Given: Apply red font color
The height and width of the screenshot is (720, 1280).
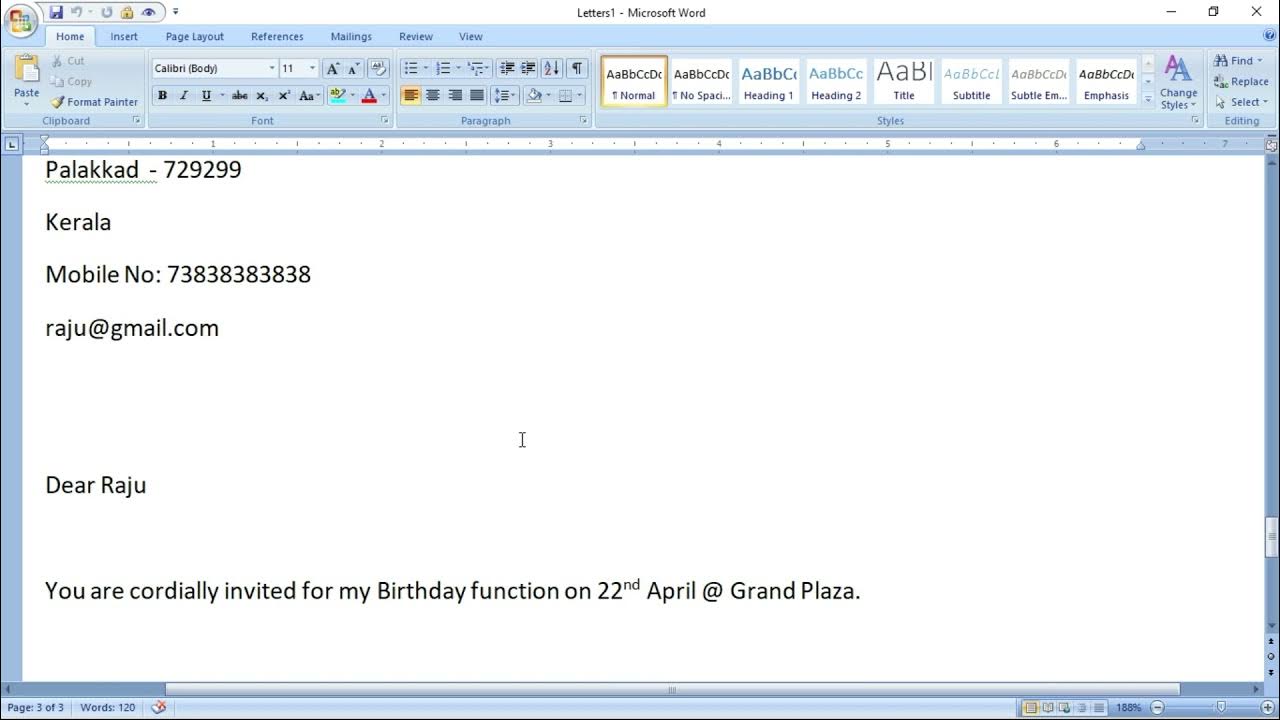Looking at the screenshot, I should coord(369,96).
